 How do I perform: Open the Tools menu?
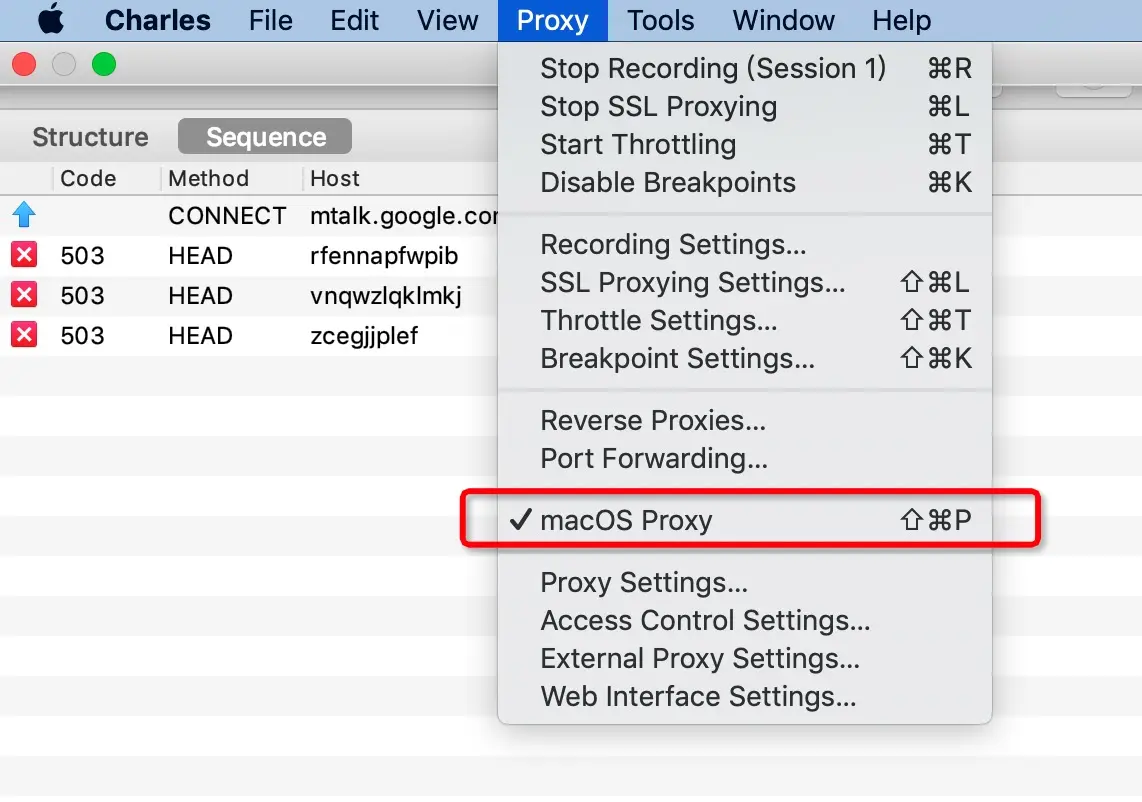point(660,20)
